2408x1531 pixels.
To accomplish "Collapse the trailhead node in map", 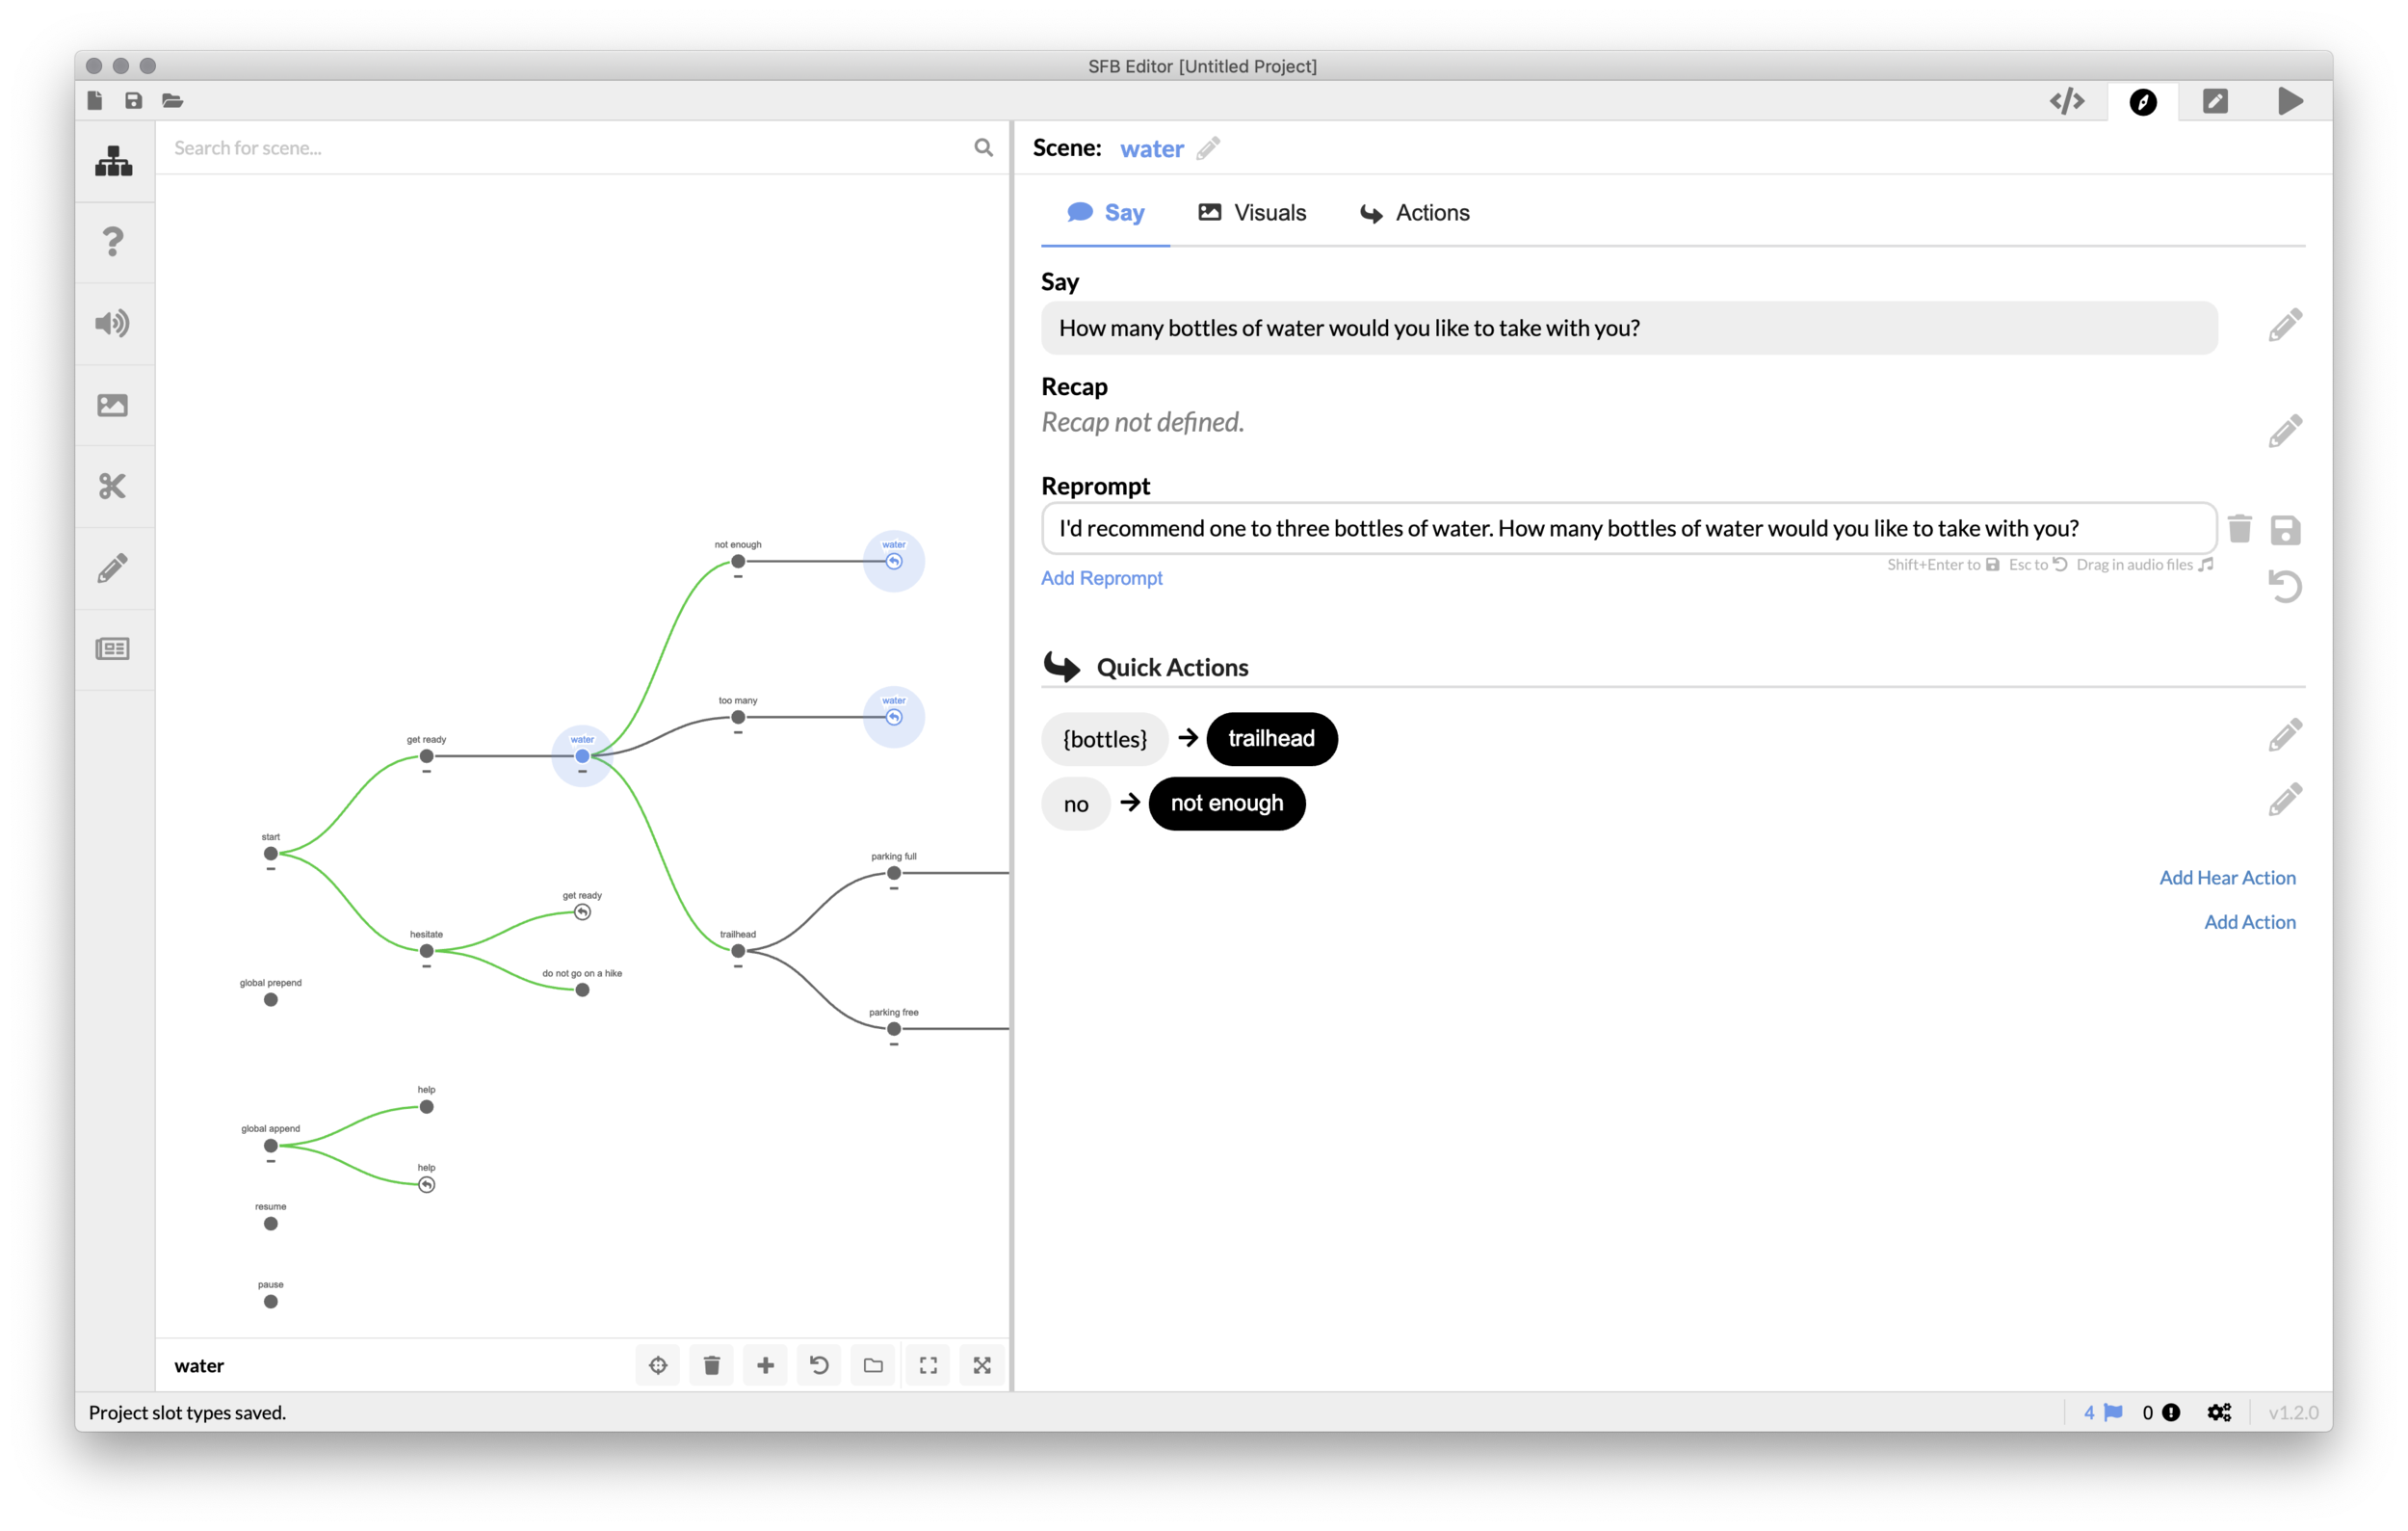I will point(737,967).
